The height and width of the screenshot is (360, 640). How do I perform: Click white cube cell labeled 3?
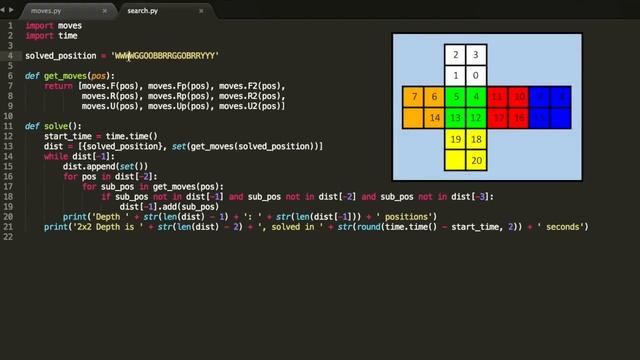[x=476, y=55]
